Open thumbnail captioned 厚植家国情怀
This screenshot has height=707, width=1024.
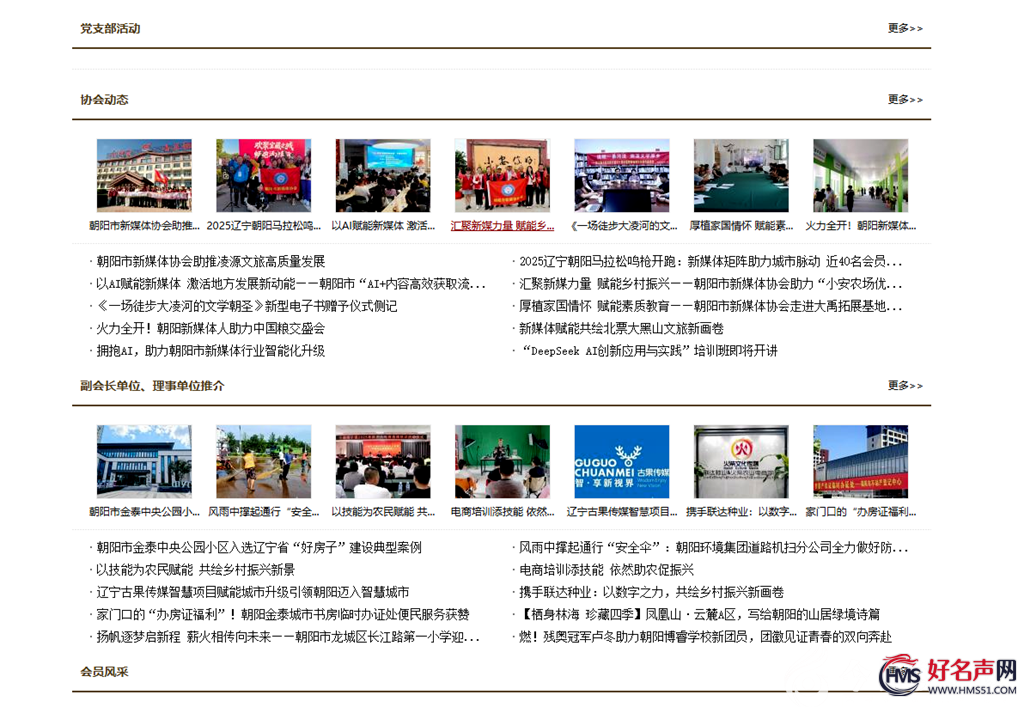pyautogui.click(x=741, y=175)
